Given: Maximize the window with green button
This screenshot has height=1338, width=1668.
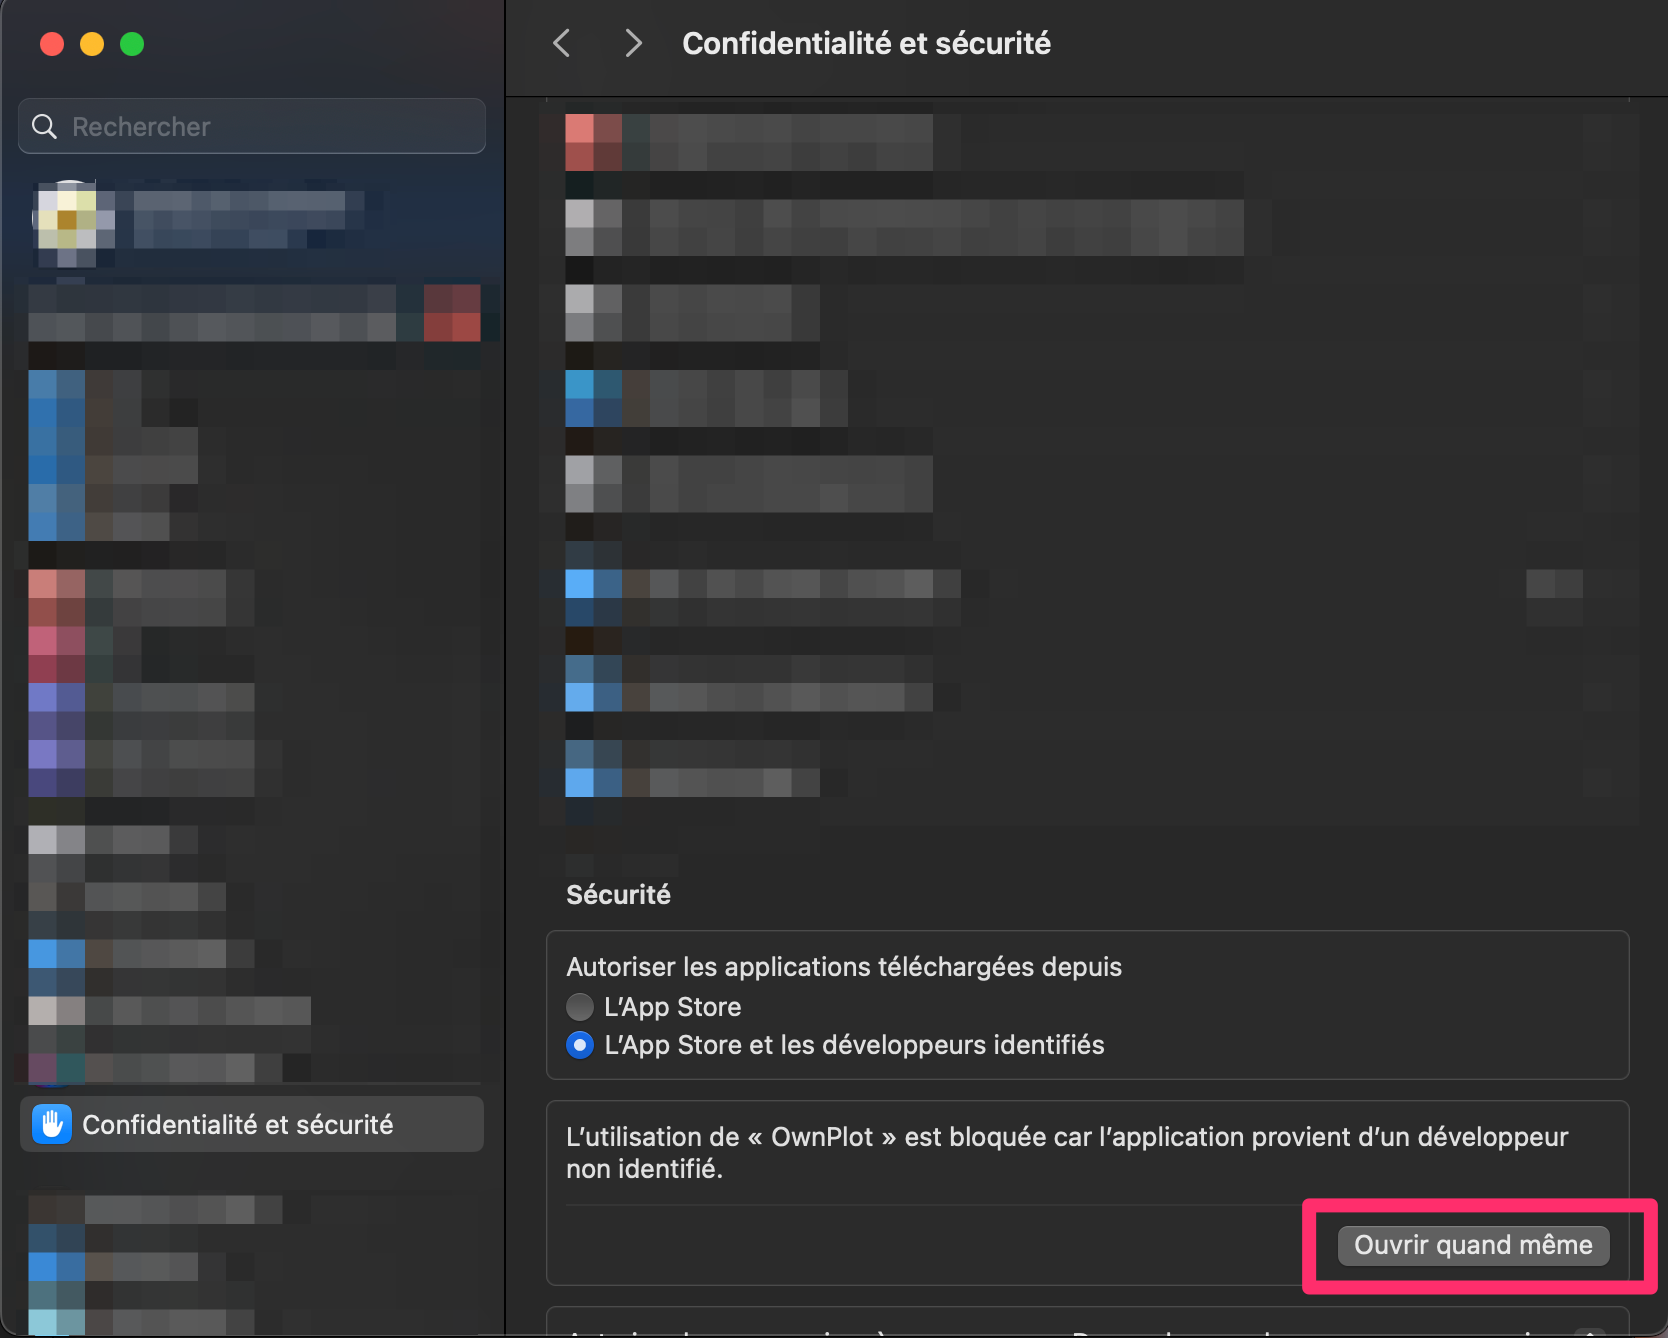Looking at the screenshot, I should 132,44.
